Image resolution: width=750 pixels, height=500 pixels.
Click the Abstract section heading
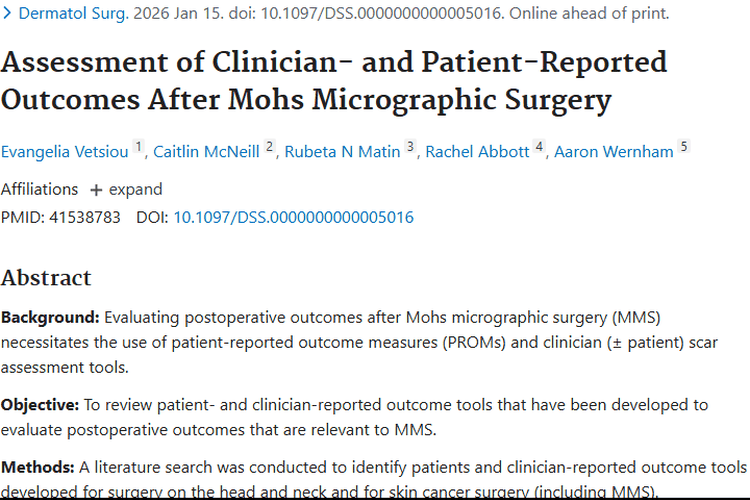tap(46, 277)
